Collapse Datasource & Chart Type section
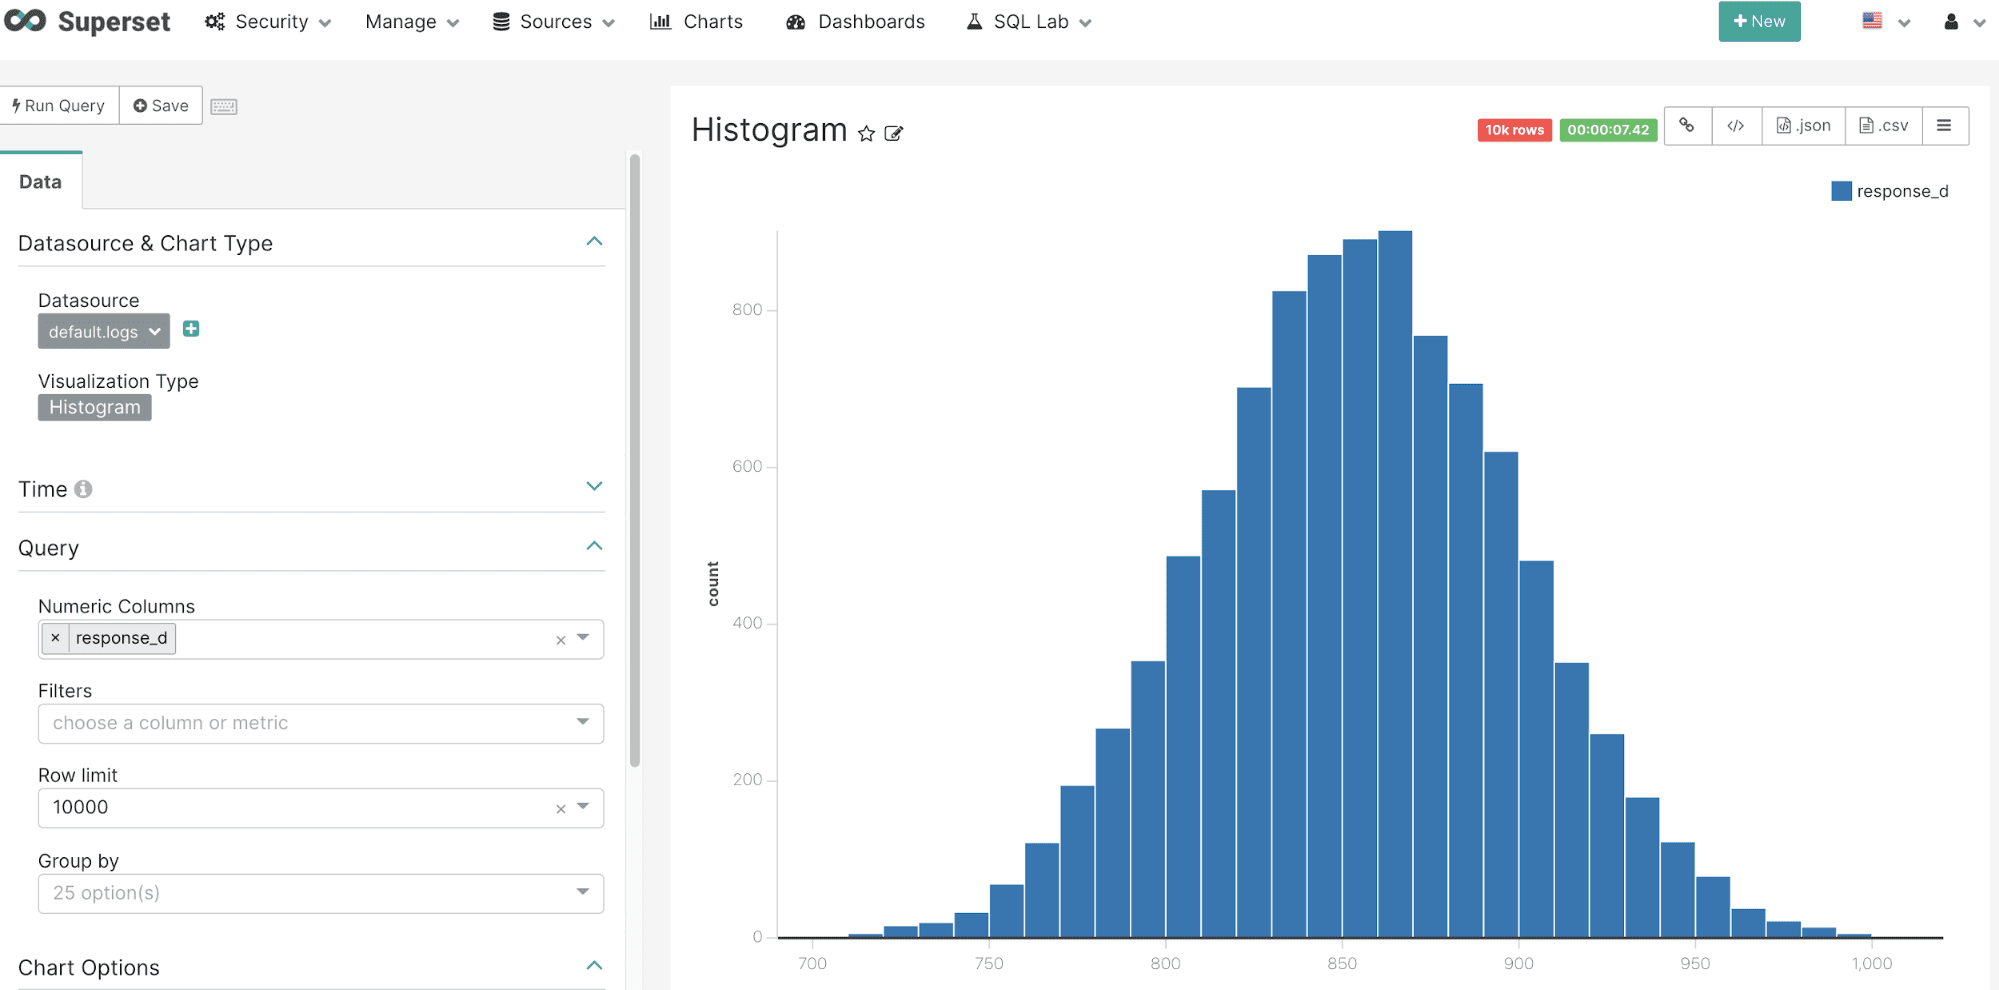This screenshot has width=1999, height=990. [x=594, y=242]
